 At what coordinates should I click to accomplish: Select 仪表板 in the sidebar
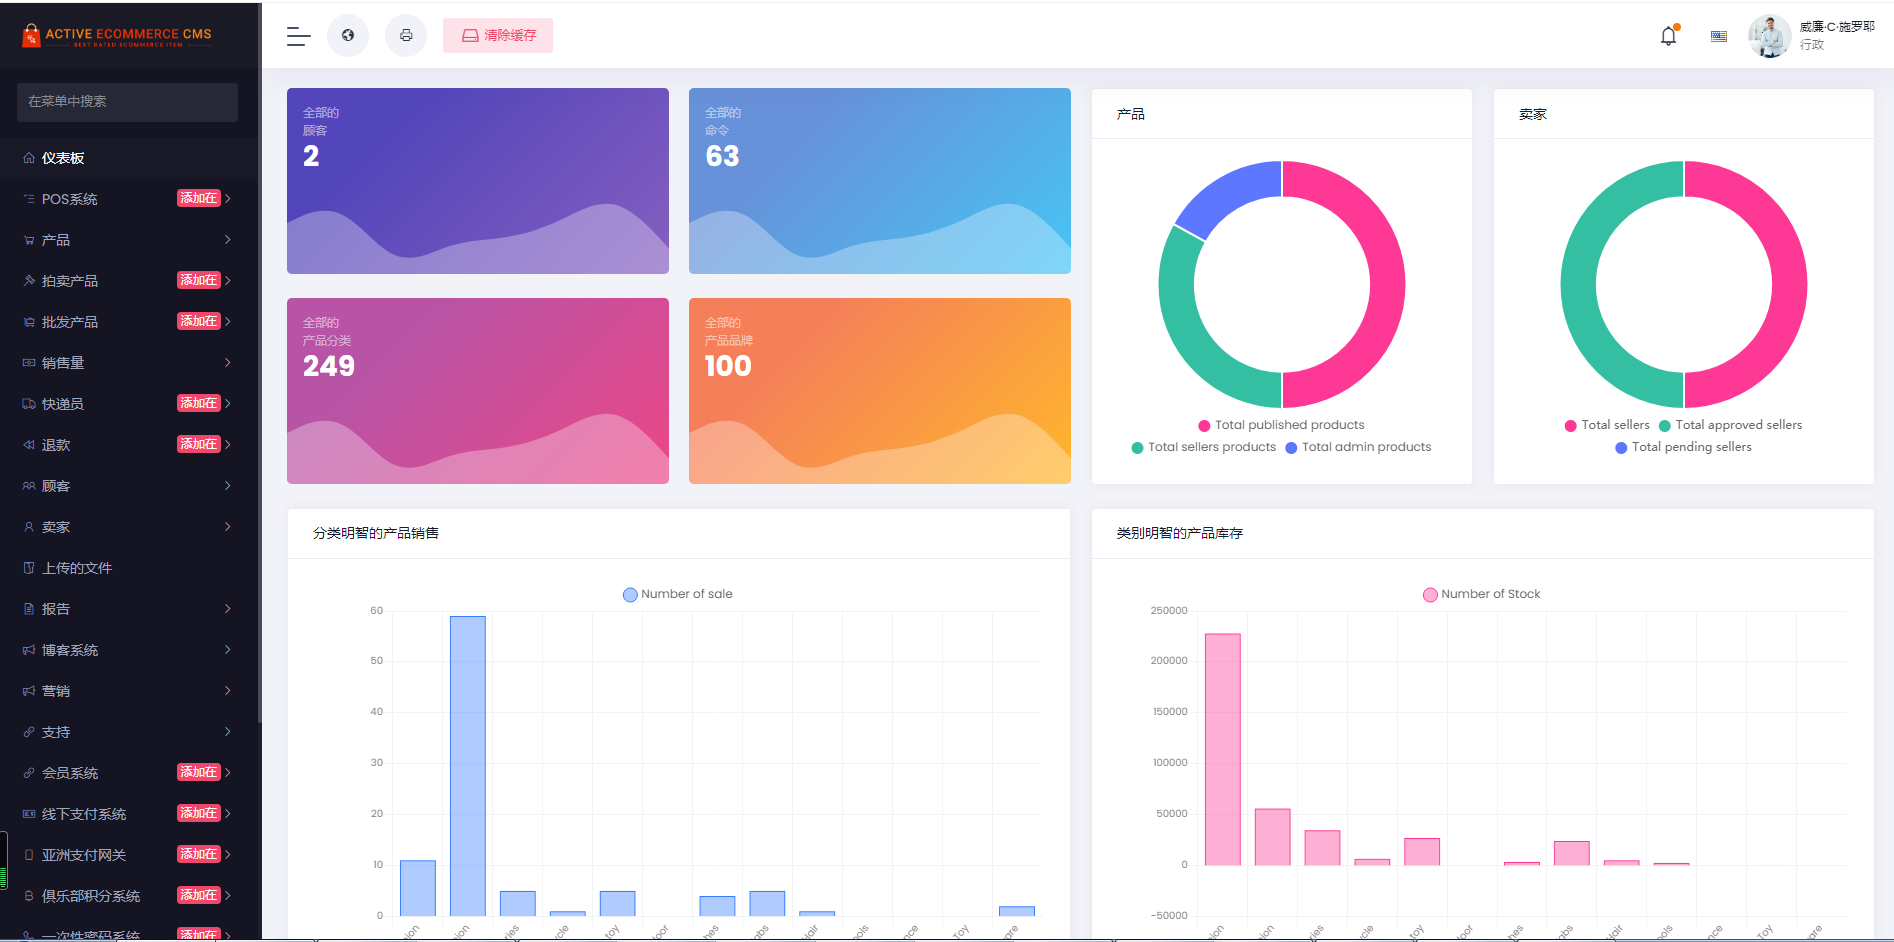(63, 158)
